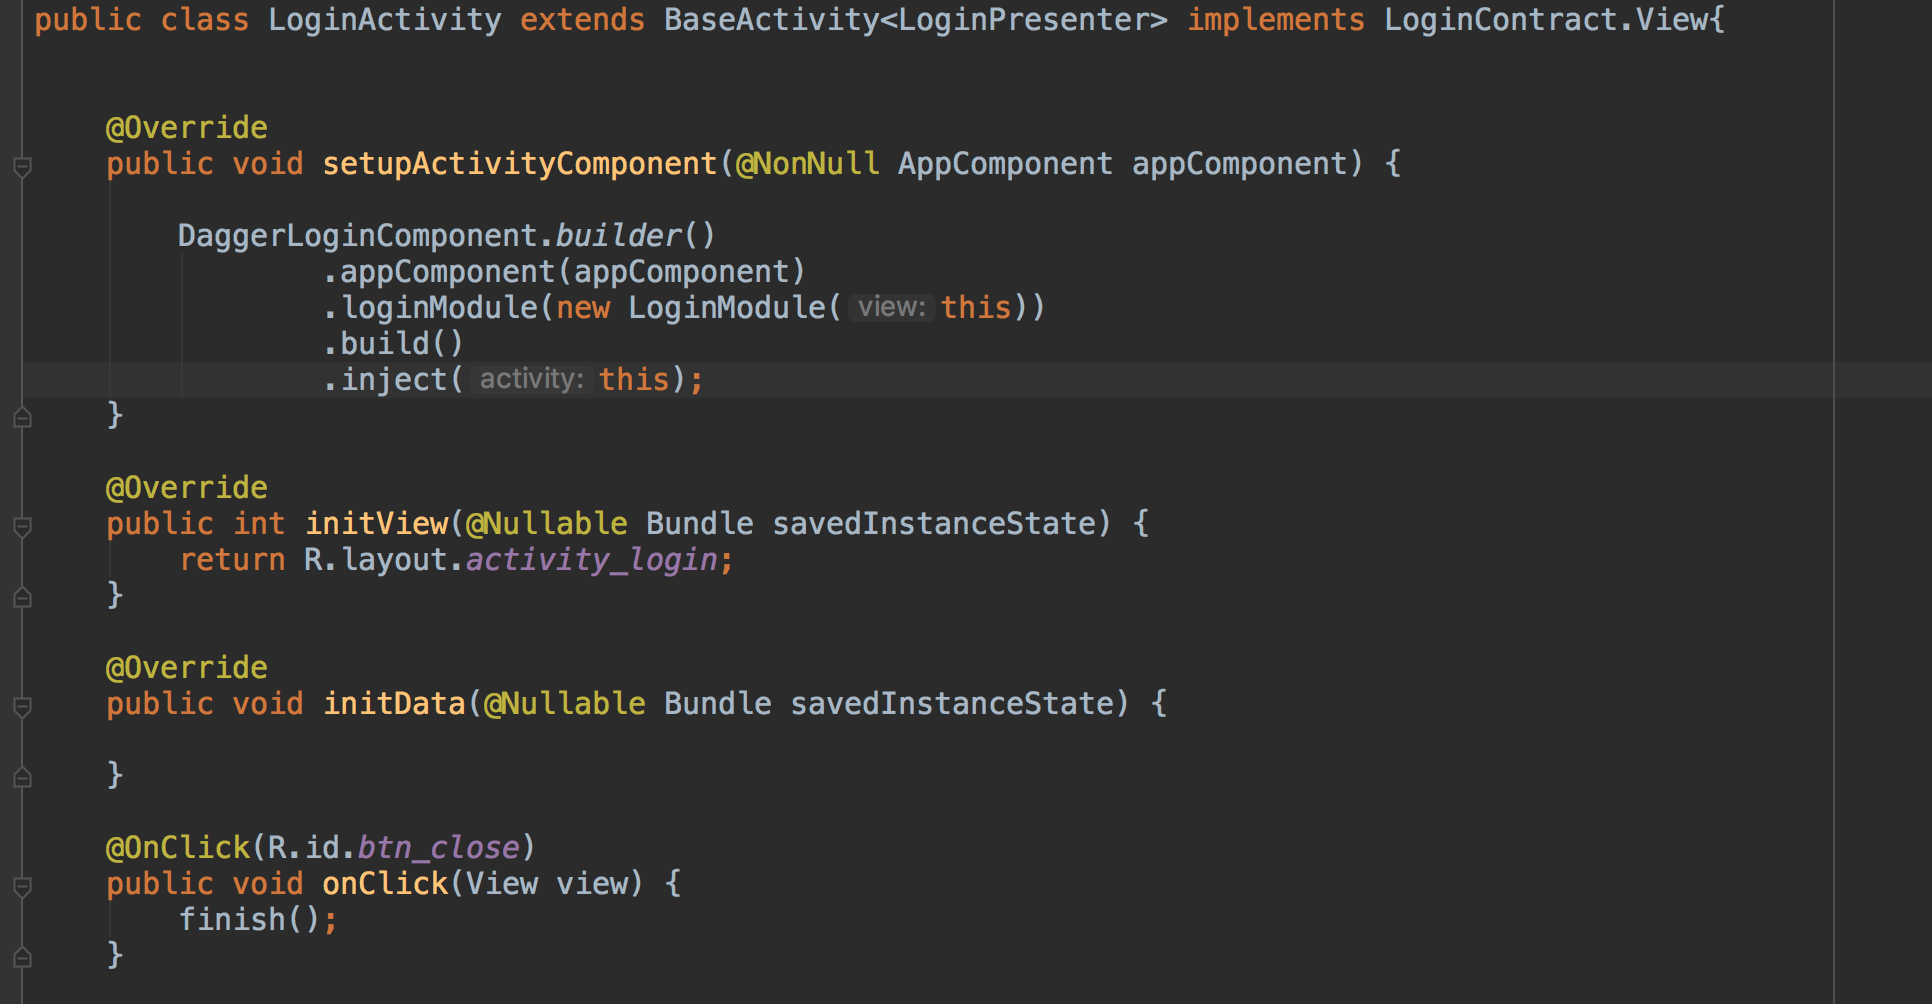This screenshot has width=1932, height=1004.
Task: Click the activity: inline parameter hint
Action: (x=530, y=379)
